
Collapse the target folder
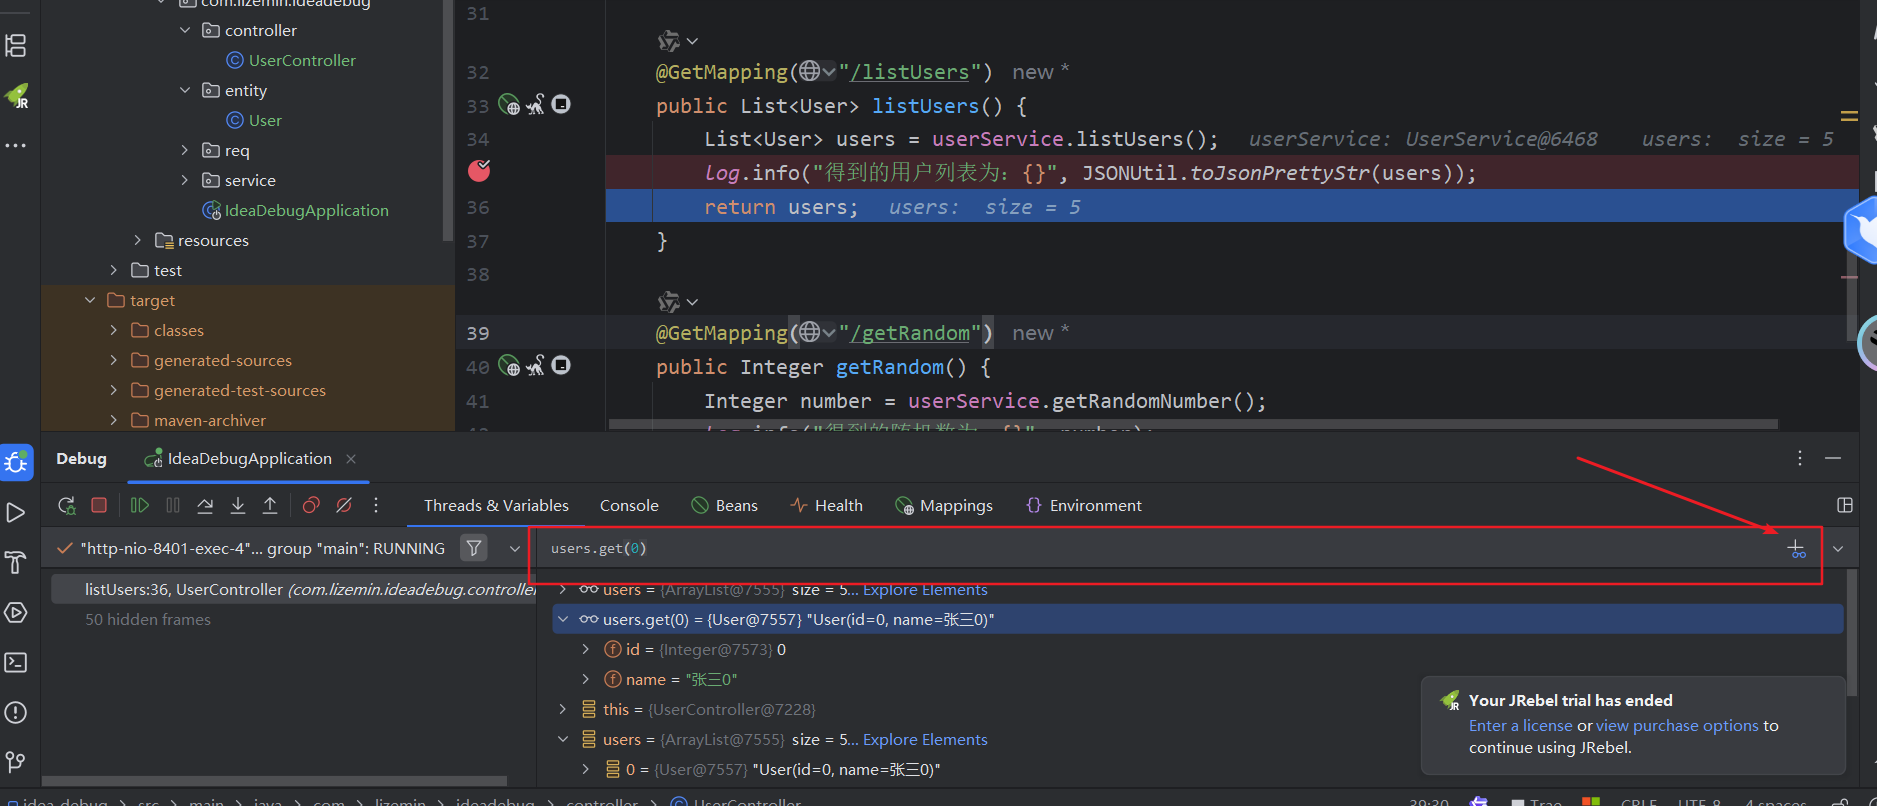point(90,300)
